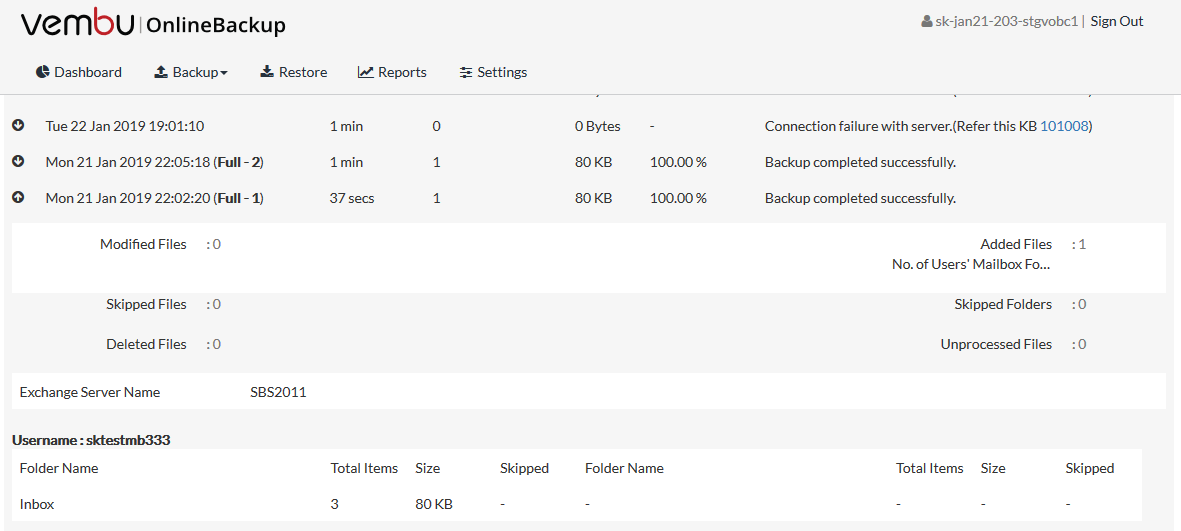Click the Dashboard pie chart icon
The height and width of the screenshot is (531, 1181).
pos(42,72)
